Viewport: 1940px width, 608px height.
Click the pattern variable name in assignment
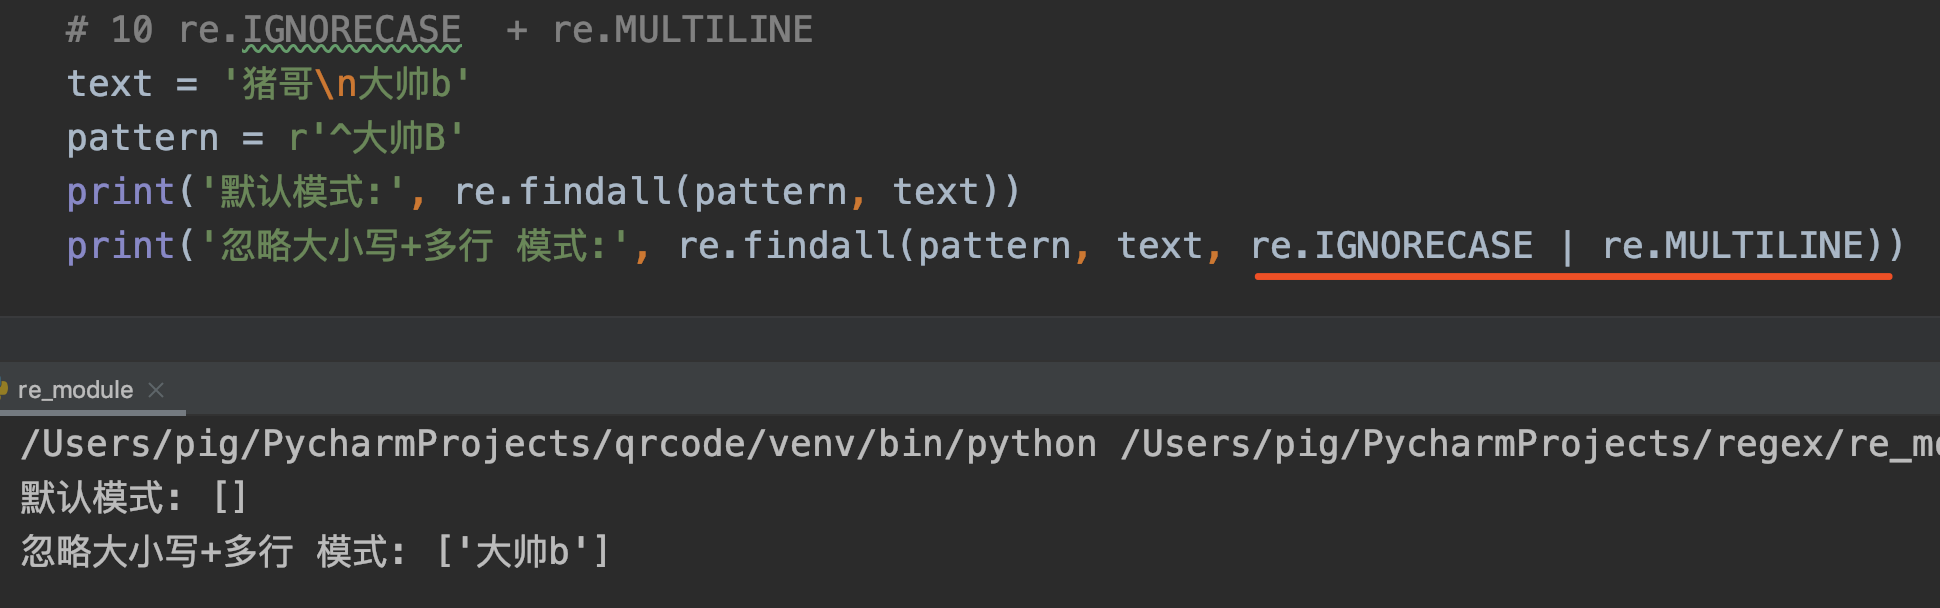tap(142, 138)
